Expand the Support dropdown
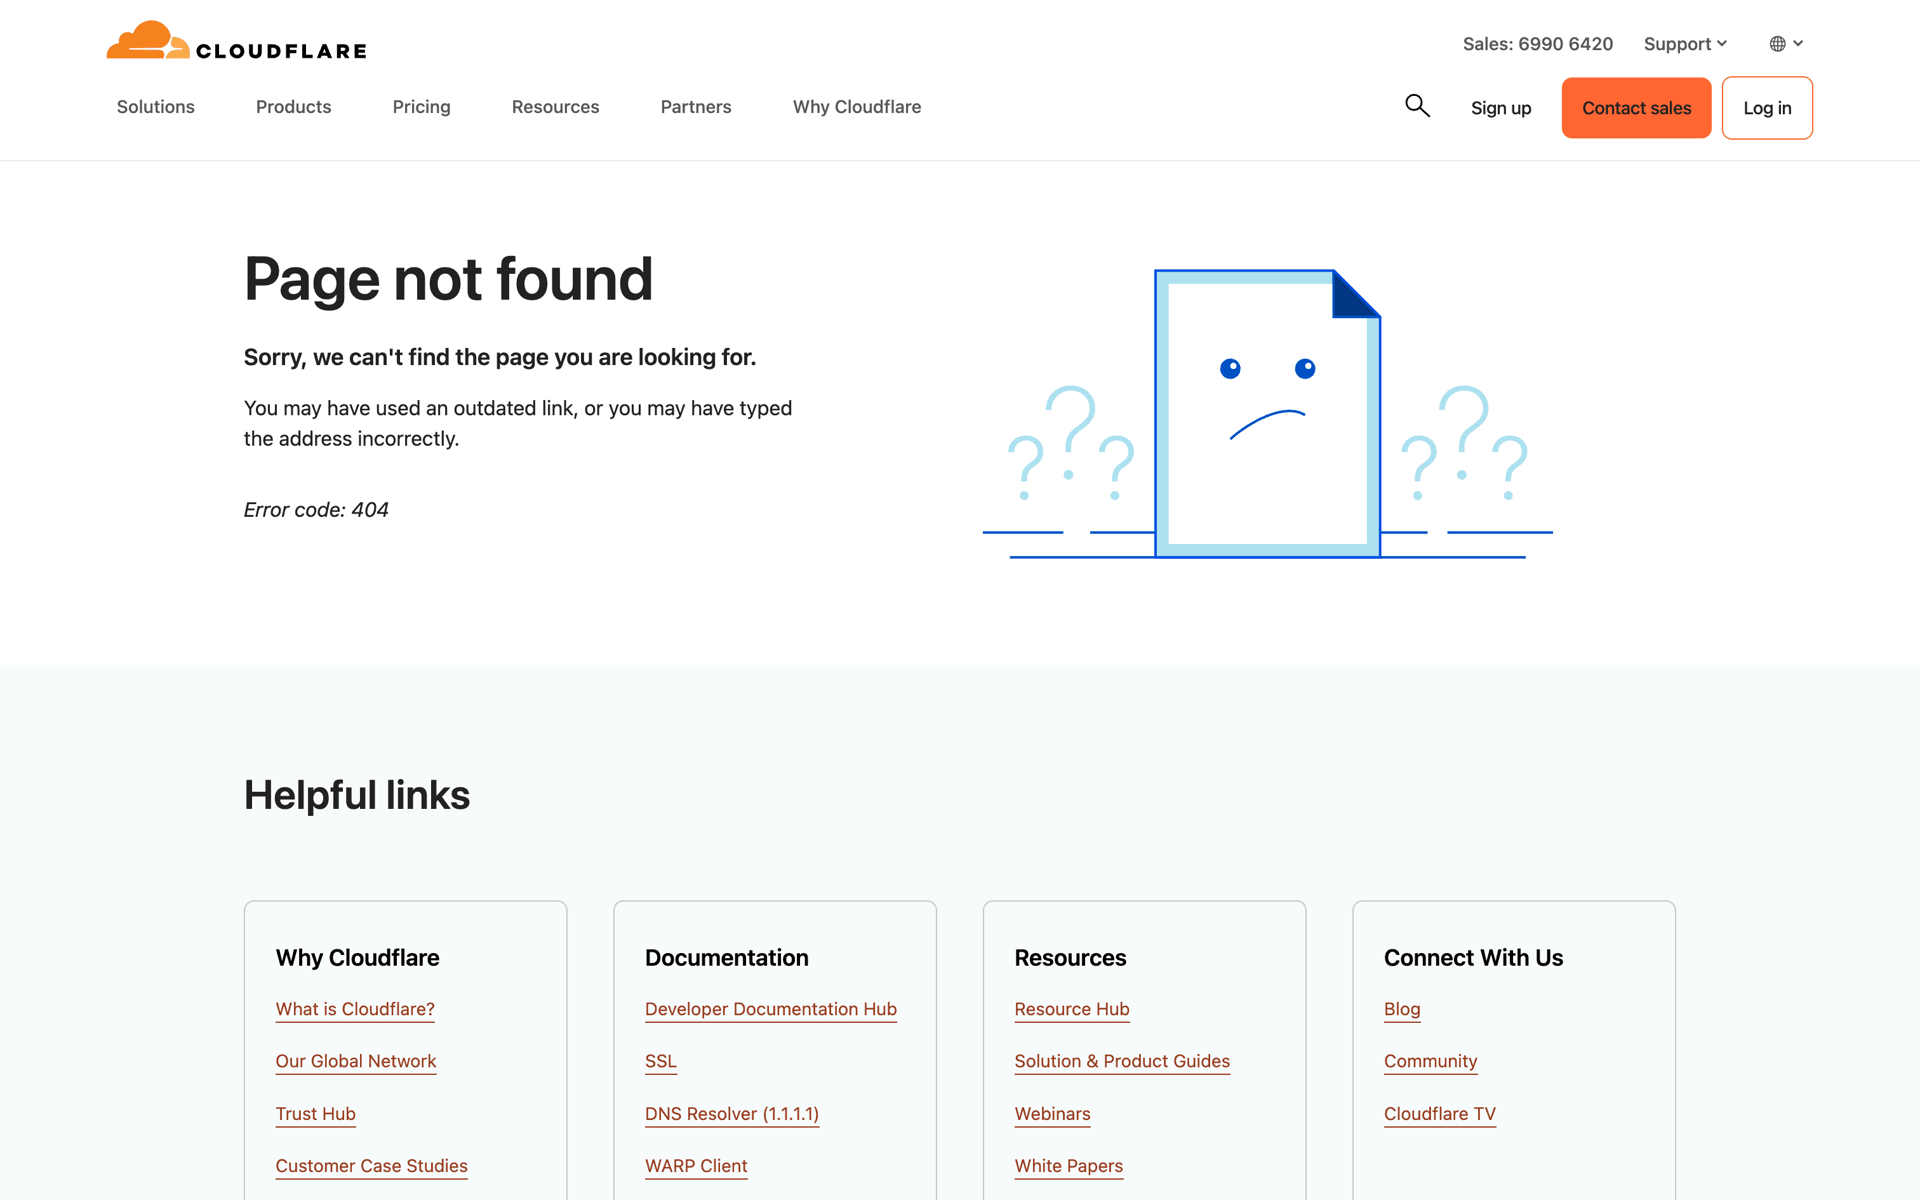 click(1685, 44)
